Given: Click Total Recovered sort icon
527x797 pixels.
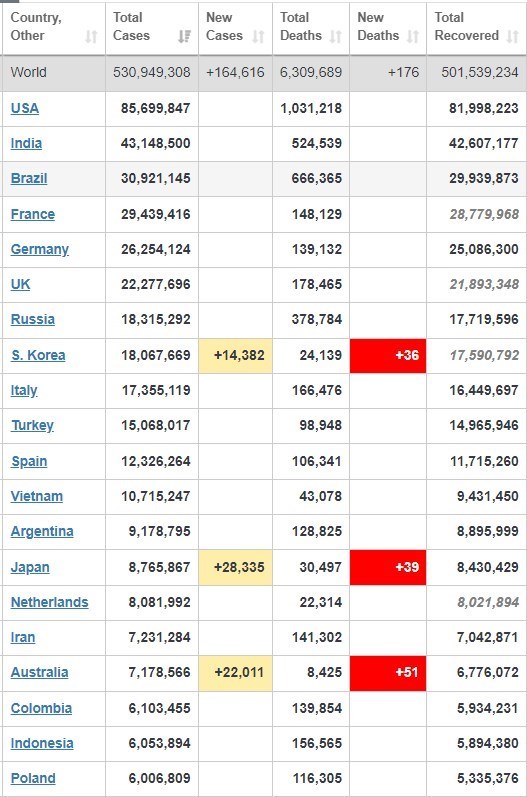Looking at the screenshot, I should click(513, 37).
